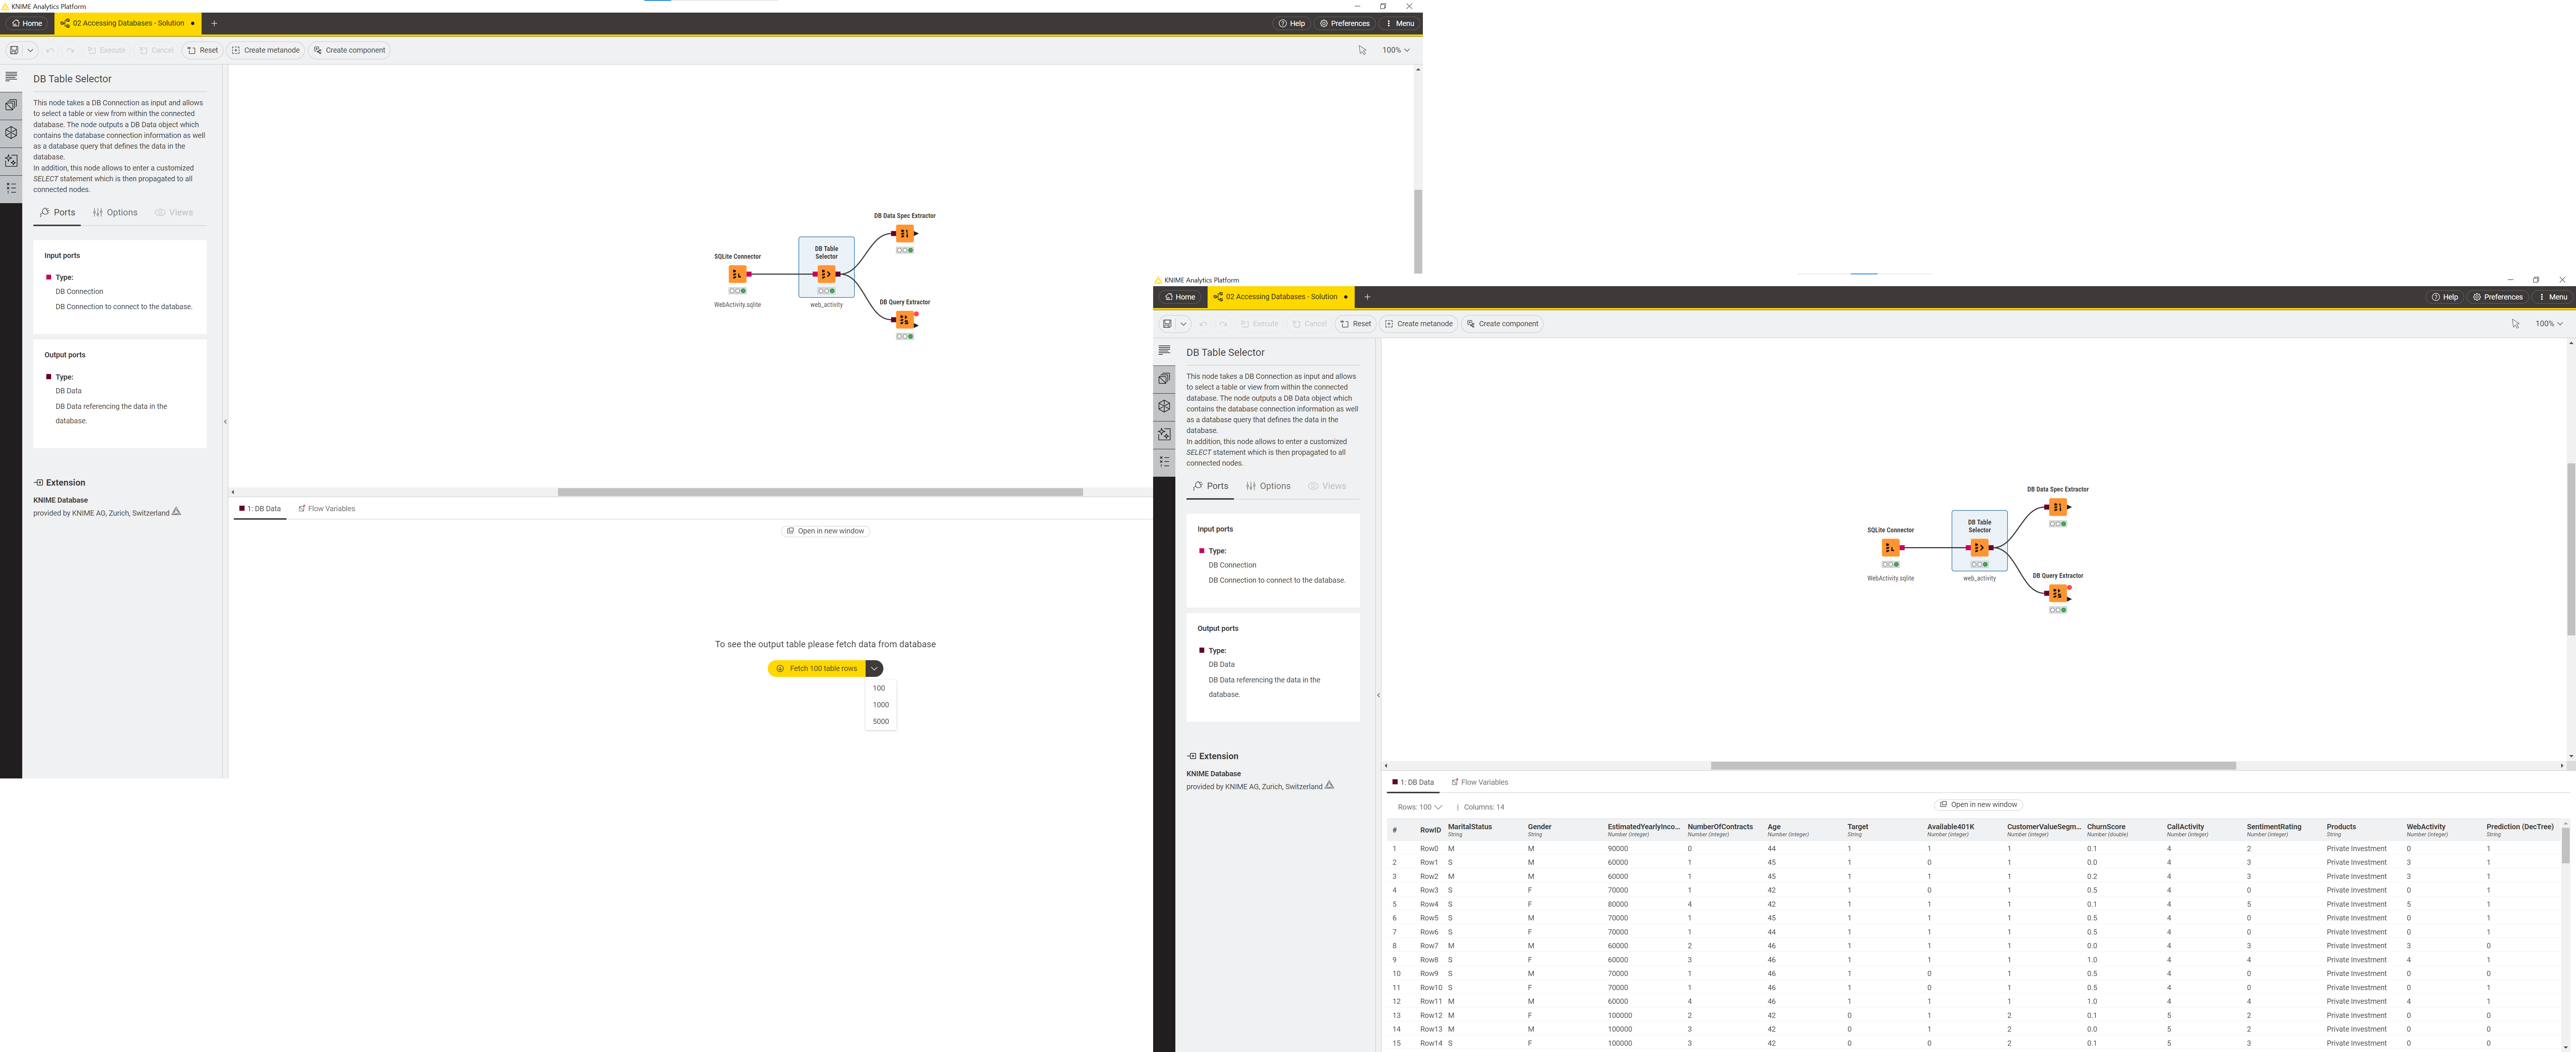Open Flow Variables tab in the right window
The image size is (2576, 1052).
click(x=1480, y=783)
